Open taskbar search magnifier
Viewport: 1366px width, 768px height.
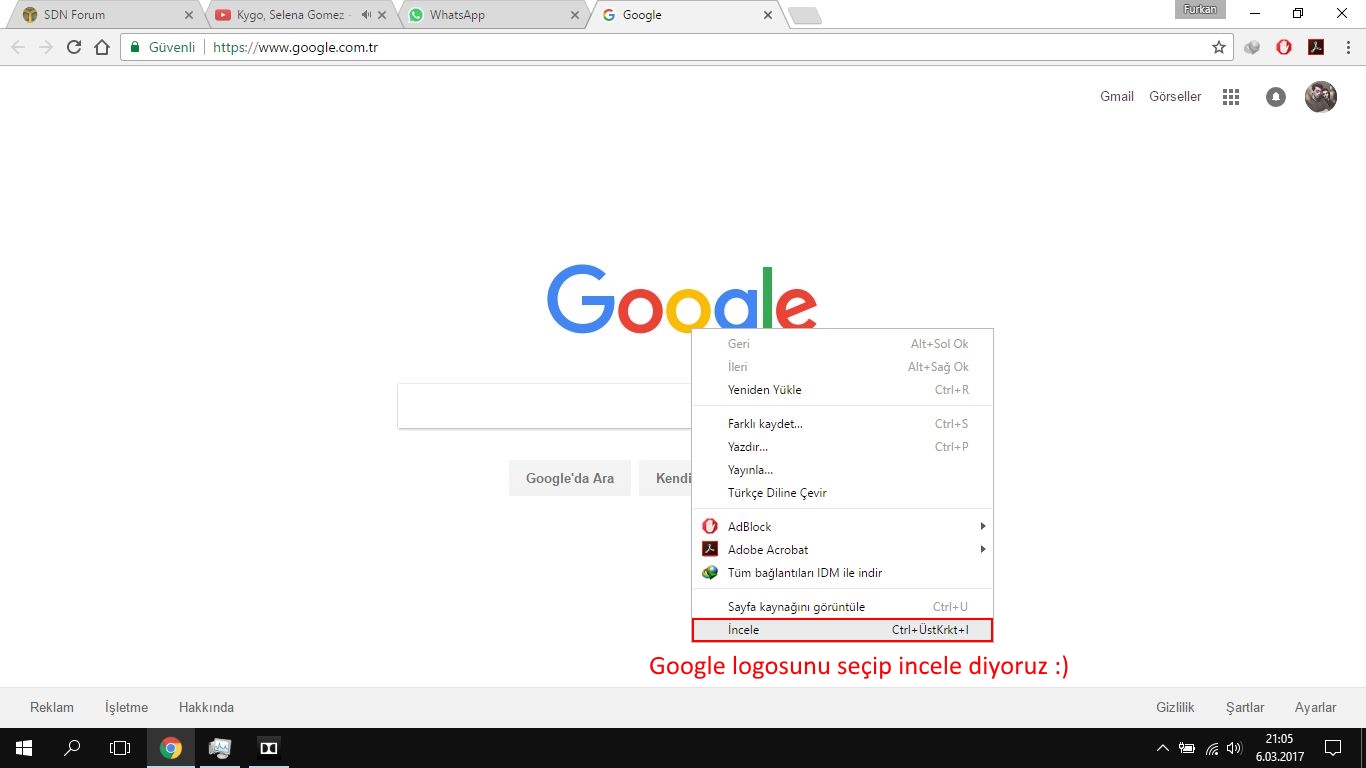click(x=72, y=748)
